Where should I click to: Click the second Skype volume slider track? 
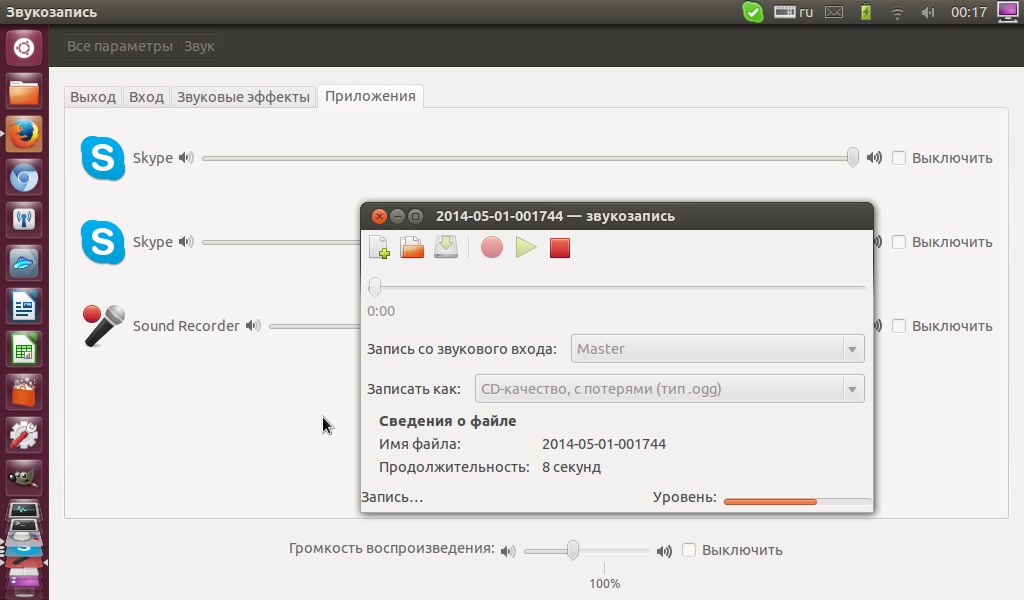(x=281, y=242)
